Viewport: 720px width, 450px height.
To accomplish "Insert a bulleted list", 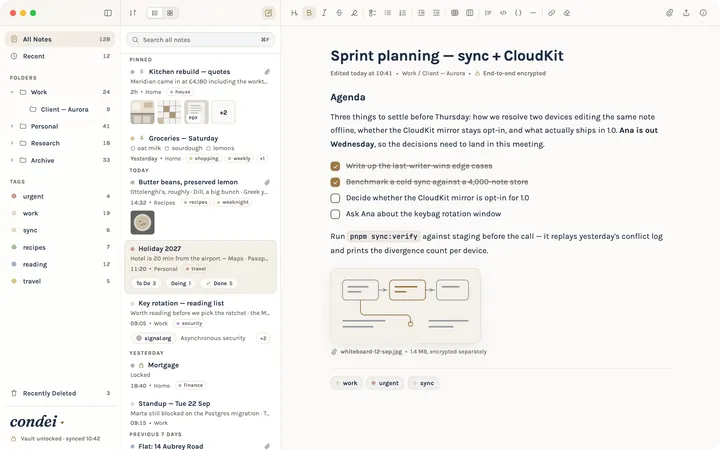I will 388,13.
